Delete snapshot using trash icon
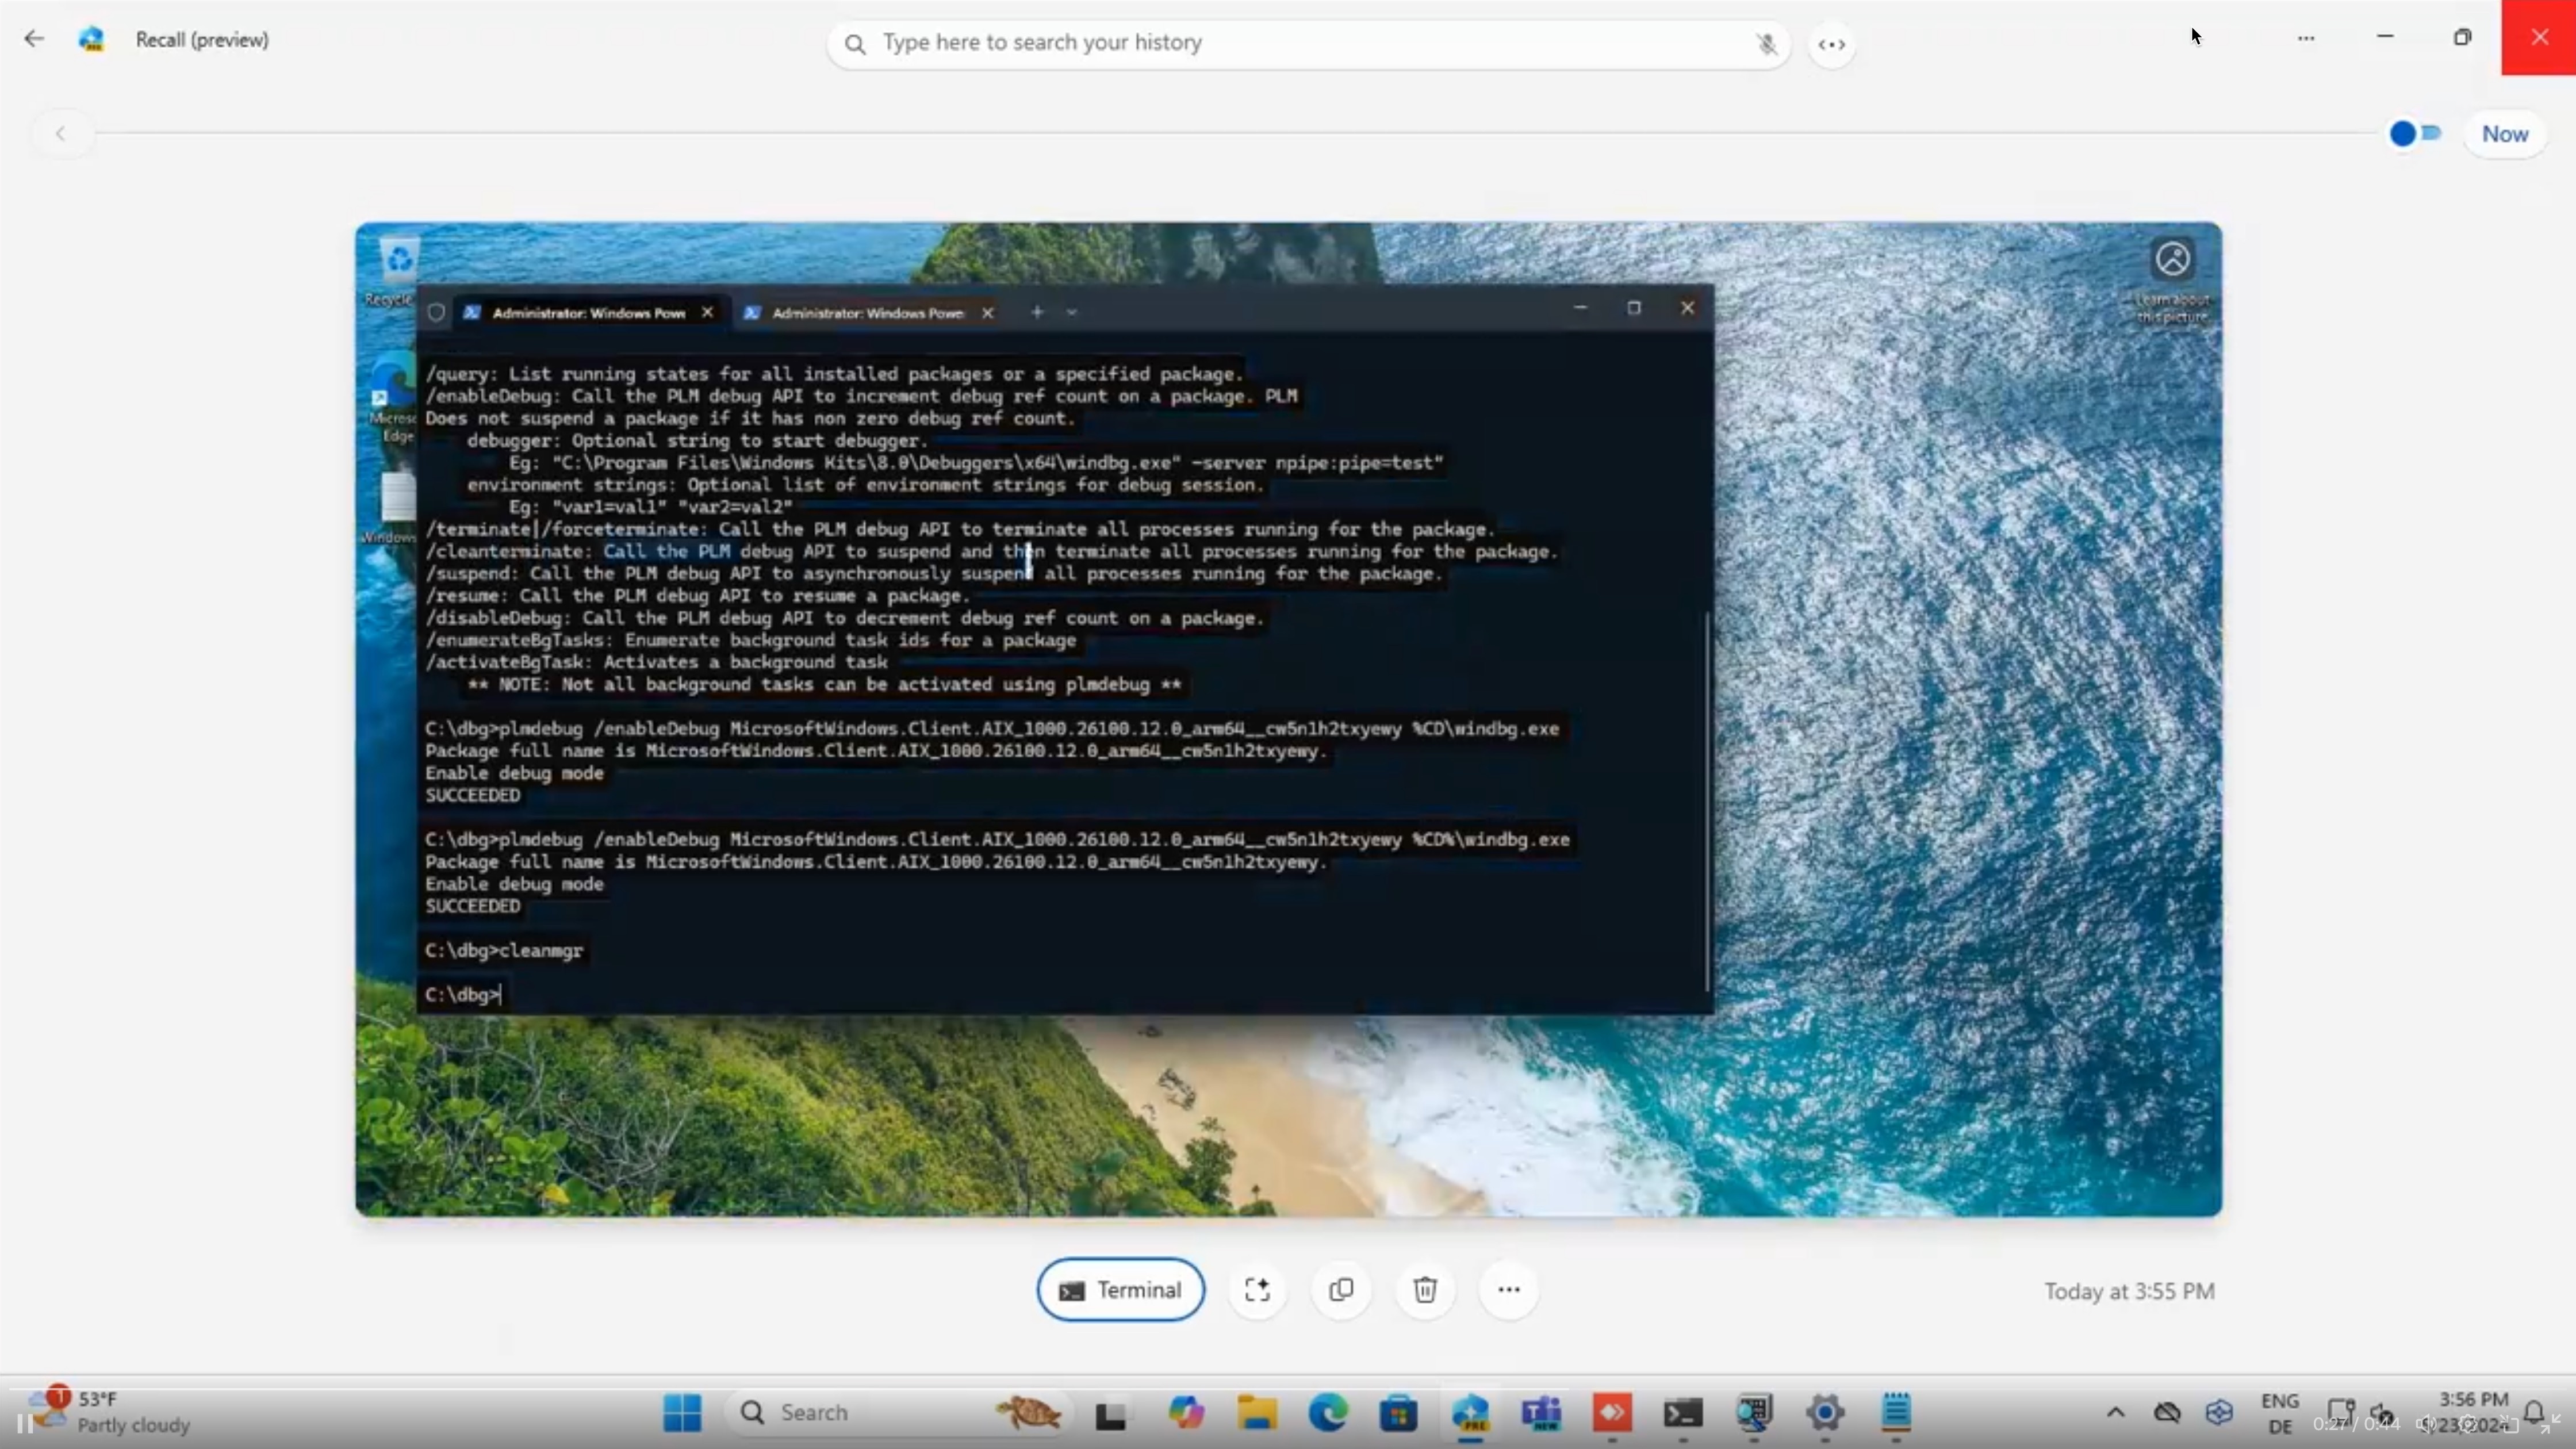 (x=1425, y=1290)
